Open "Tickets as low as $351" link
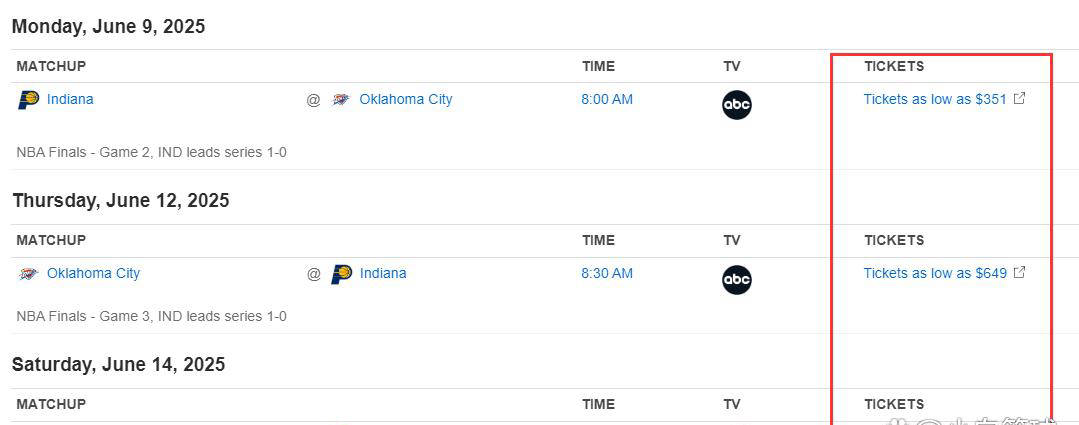 coord(935,100)
